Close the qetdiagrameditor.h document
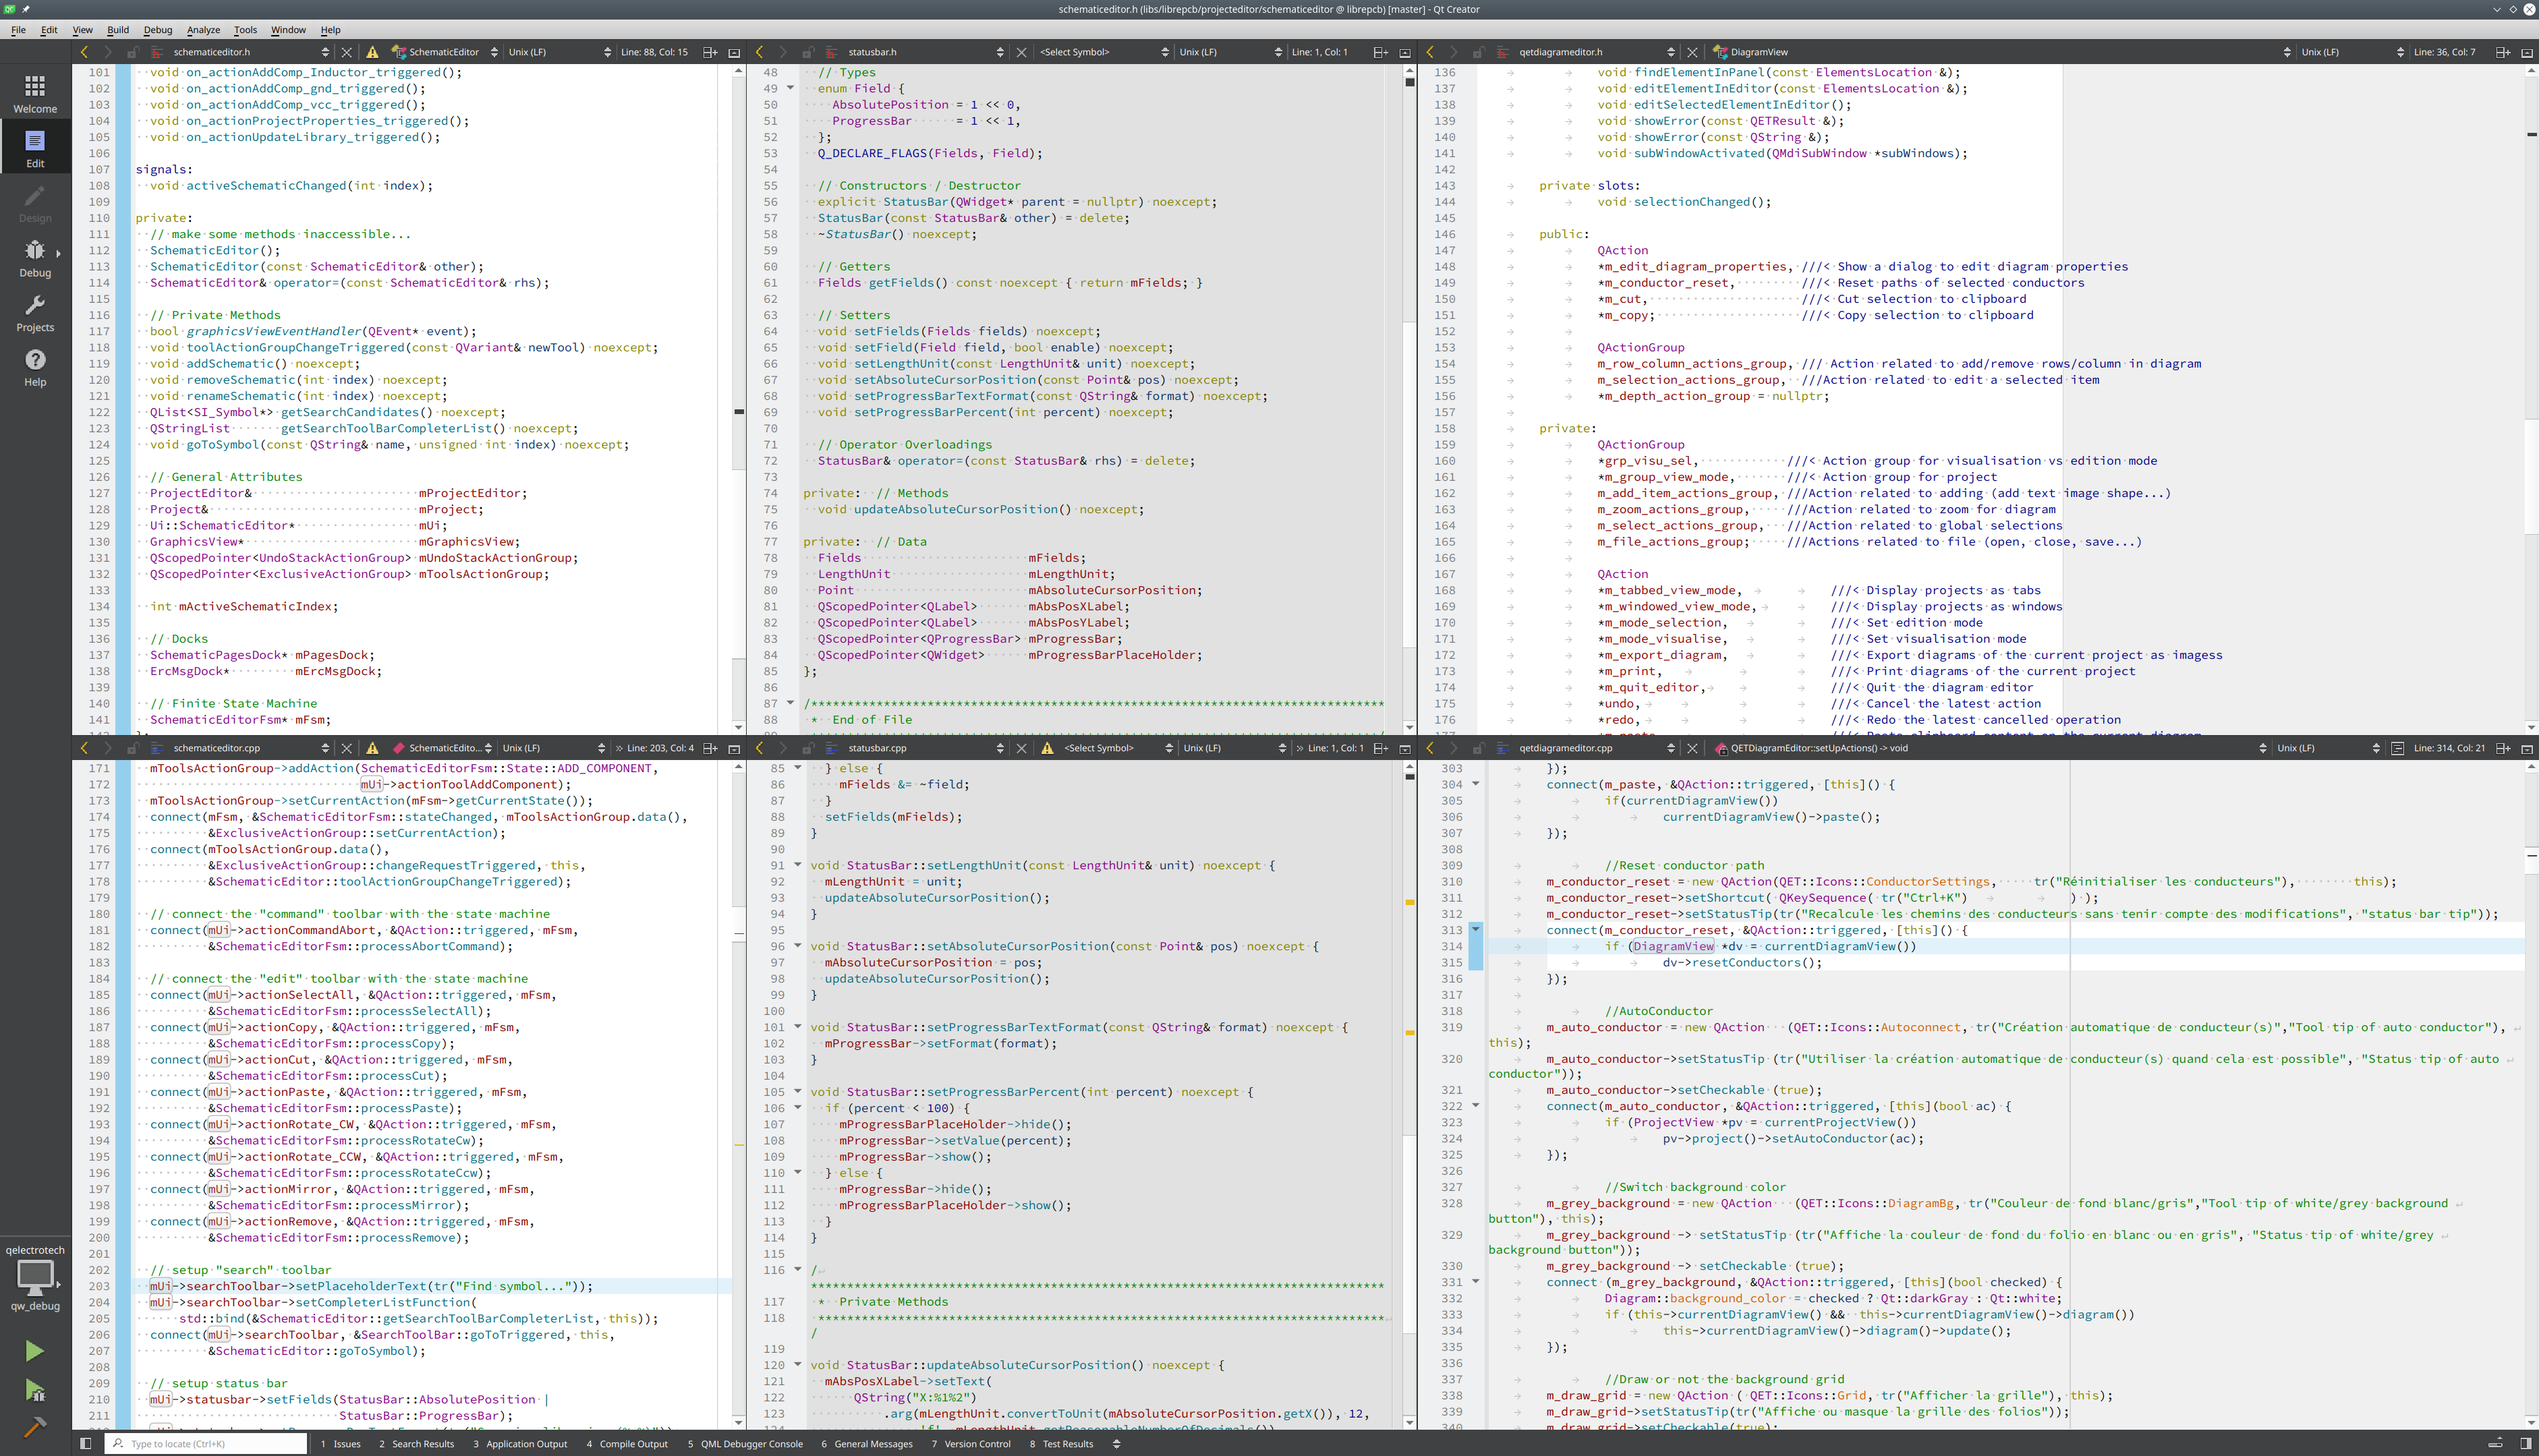The height and width of the screenshot is (1456, 2539). point(1692,52)
